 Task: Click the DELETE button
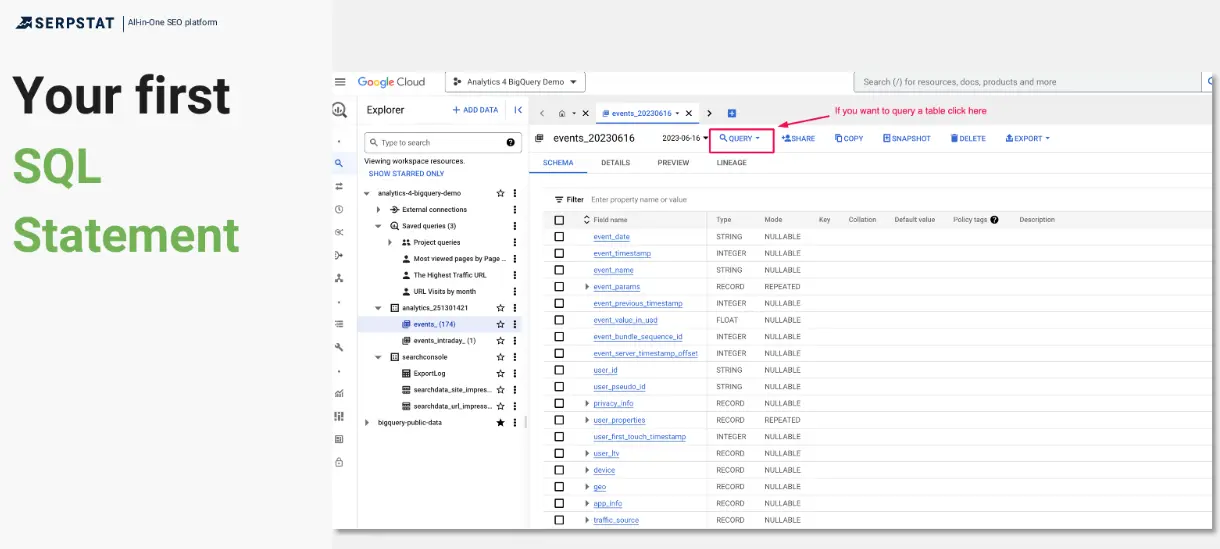coord(967,138)
